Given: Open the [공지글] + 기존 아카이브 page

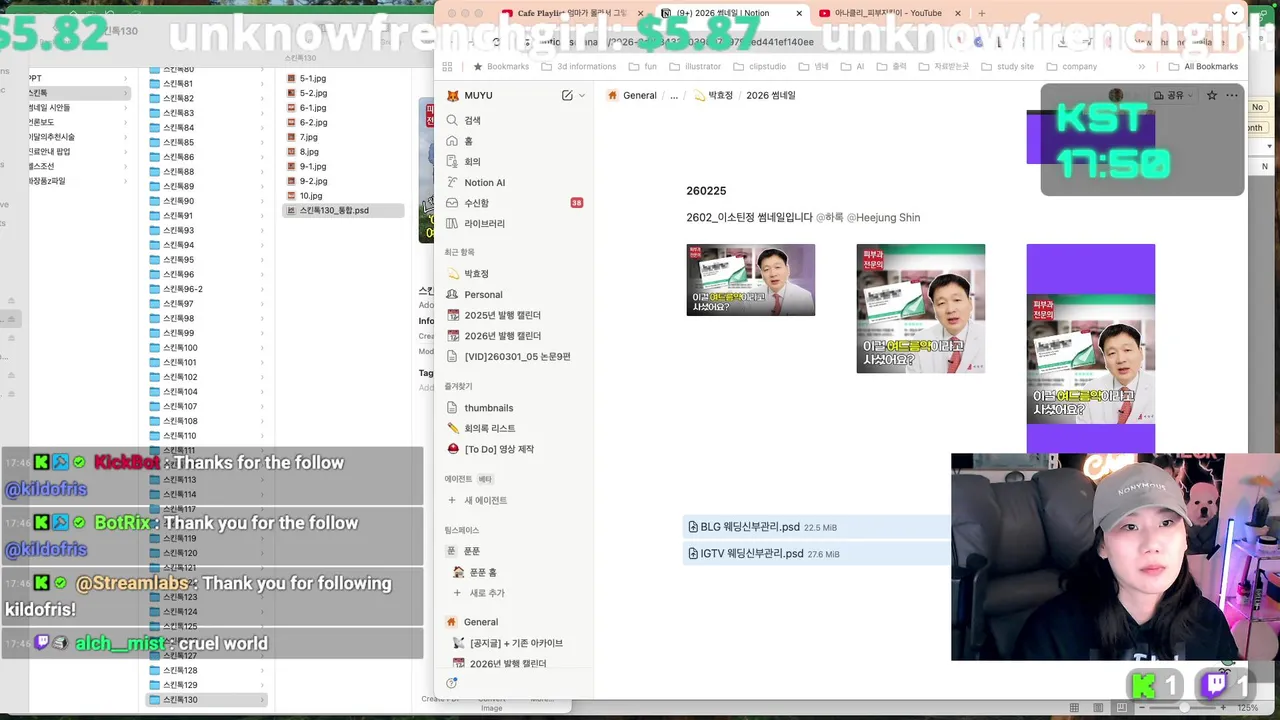Looking at the screenshot, I should pos(516,643).
